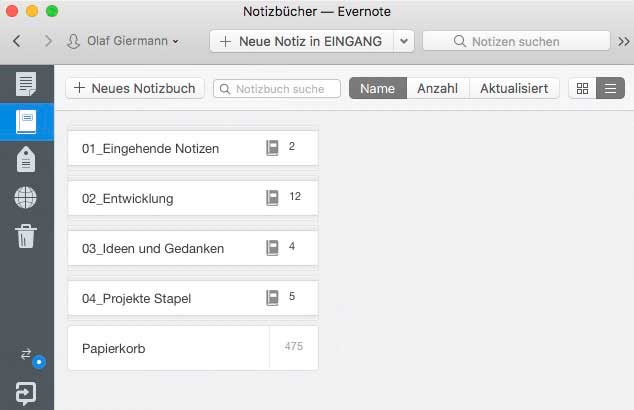This screenshot has height=410, width=634.
Task: Switch to list view of notebooks
Action: 610,88
